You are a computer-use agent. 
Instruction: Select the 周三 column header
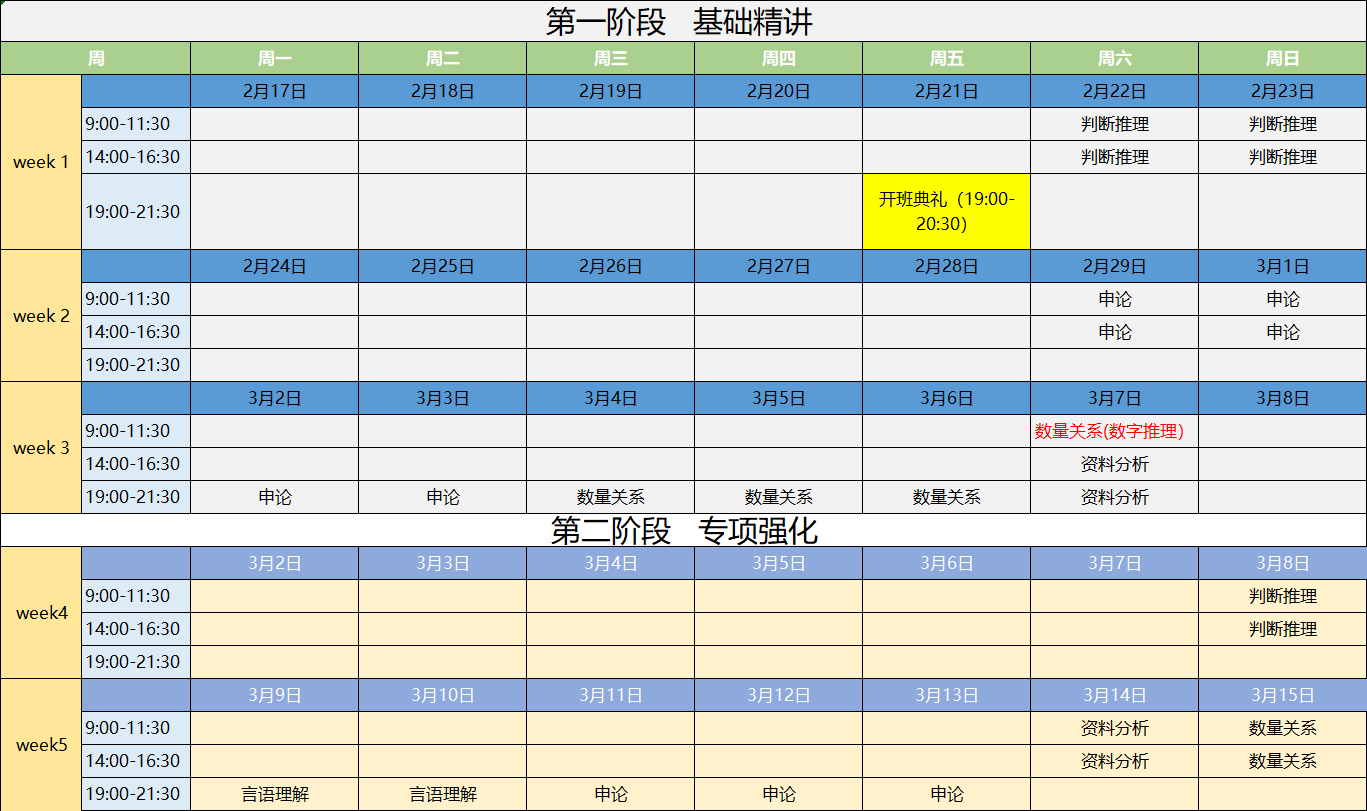pos(610,58)
